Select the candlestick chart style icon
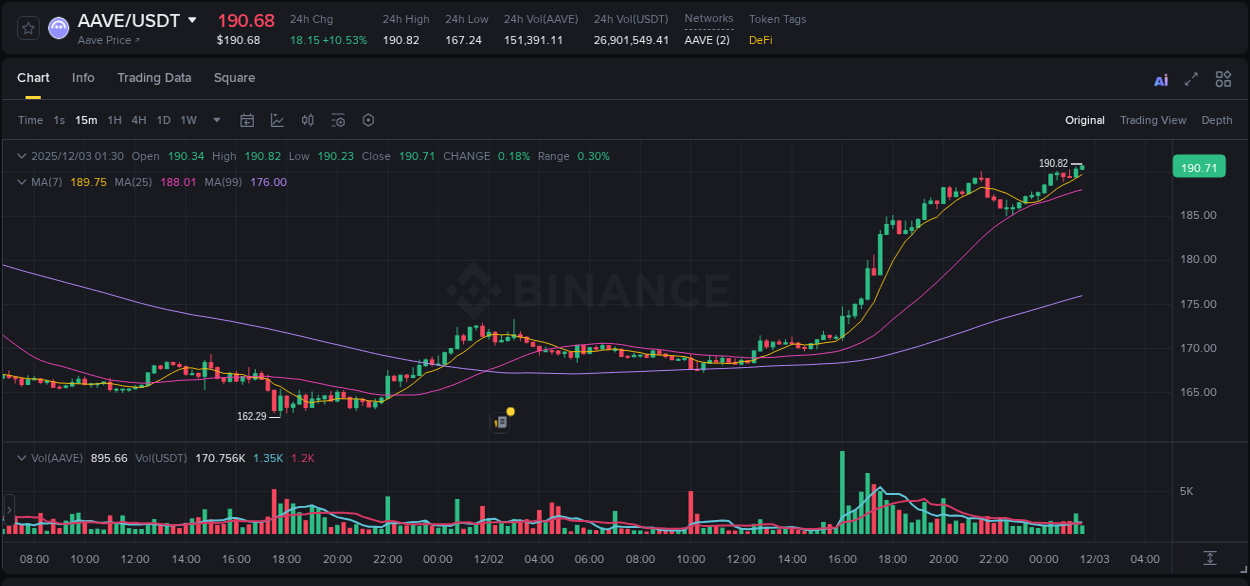Viewport: 1250px width, 586px height. click(307, 119)
